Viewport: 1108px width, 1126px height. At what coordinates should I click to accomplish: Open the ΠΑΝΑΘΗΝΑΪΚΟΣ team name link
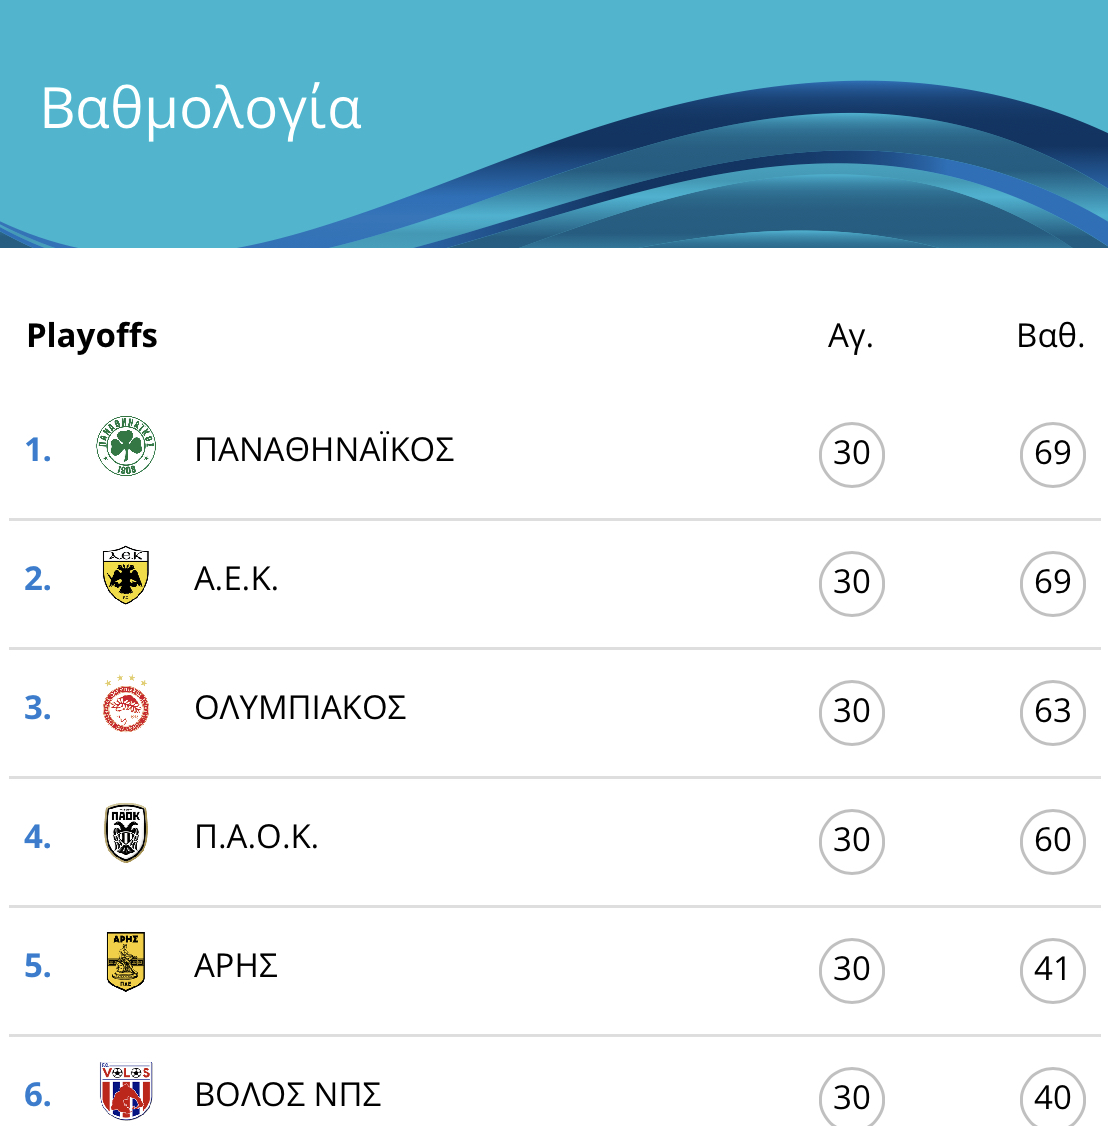324,450
